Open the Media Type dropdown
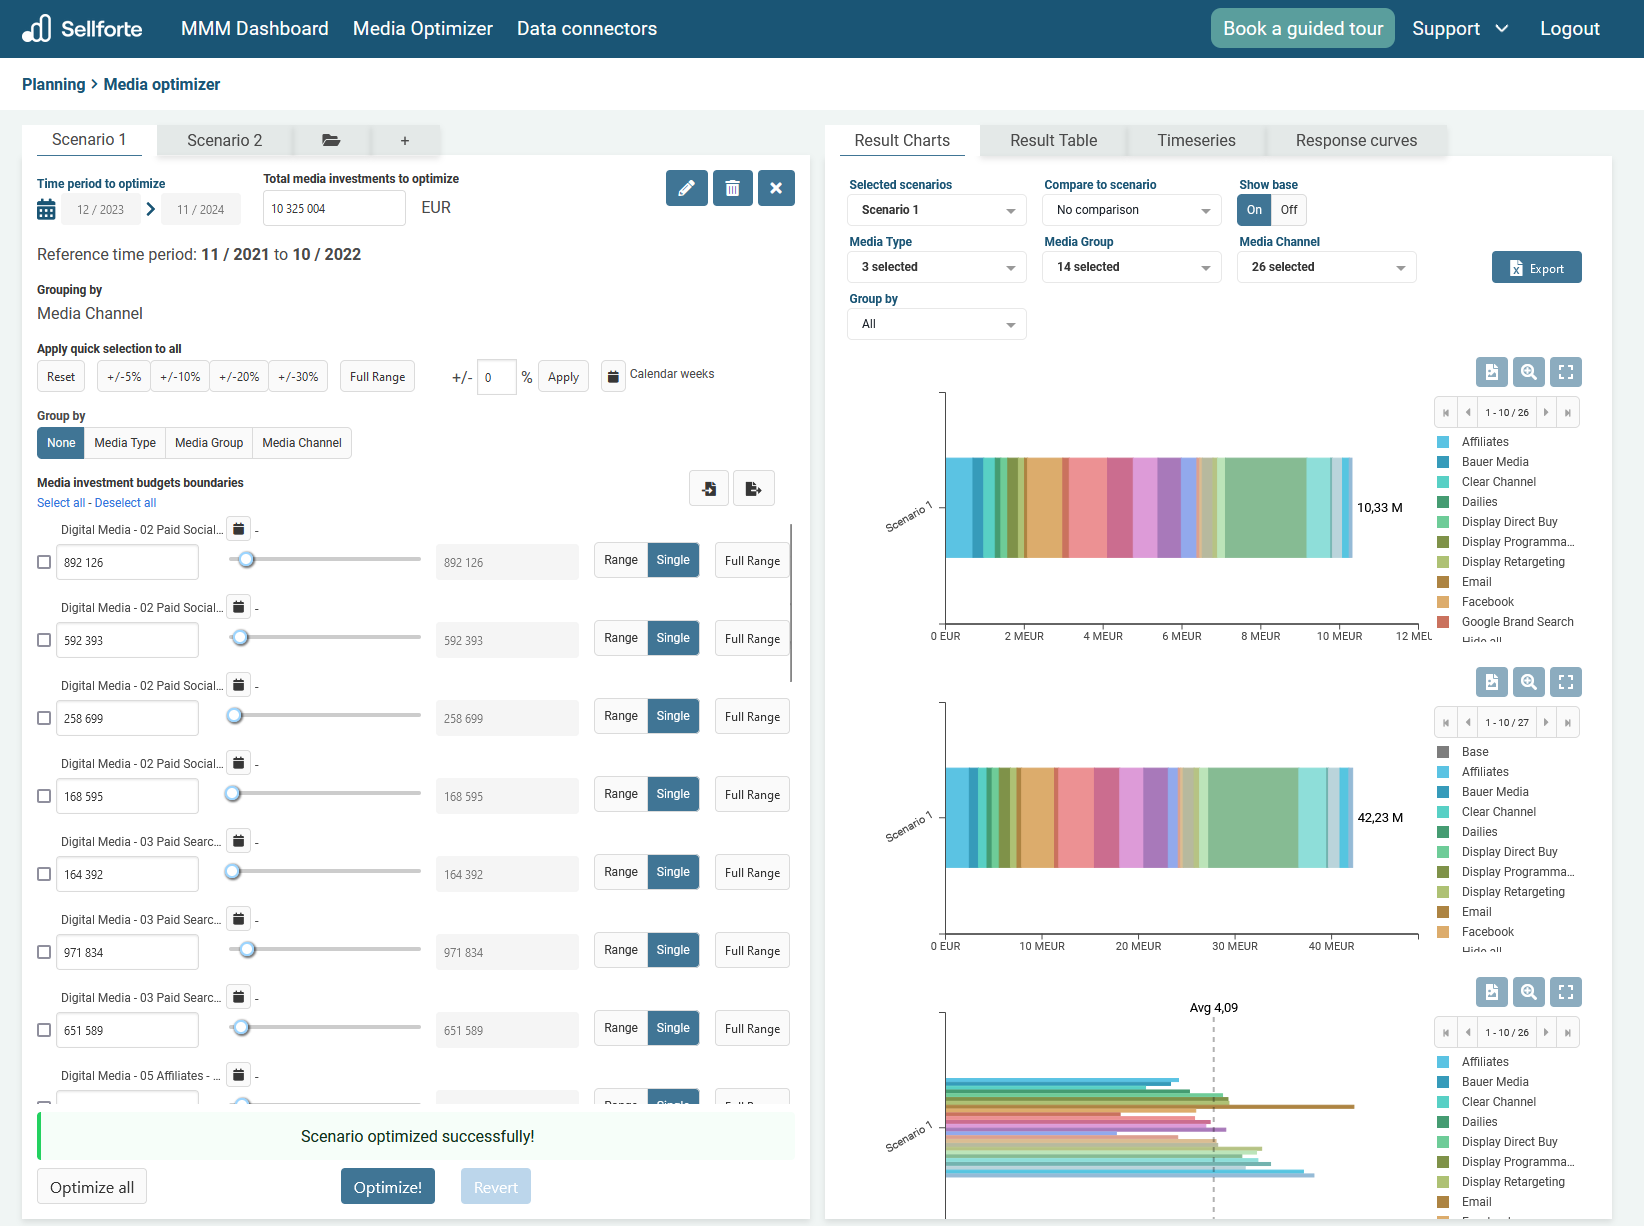This screenshot has width=1644, height=1226. coord(936,267)
